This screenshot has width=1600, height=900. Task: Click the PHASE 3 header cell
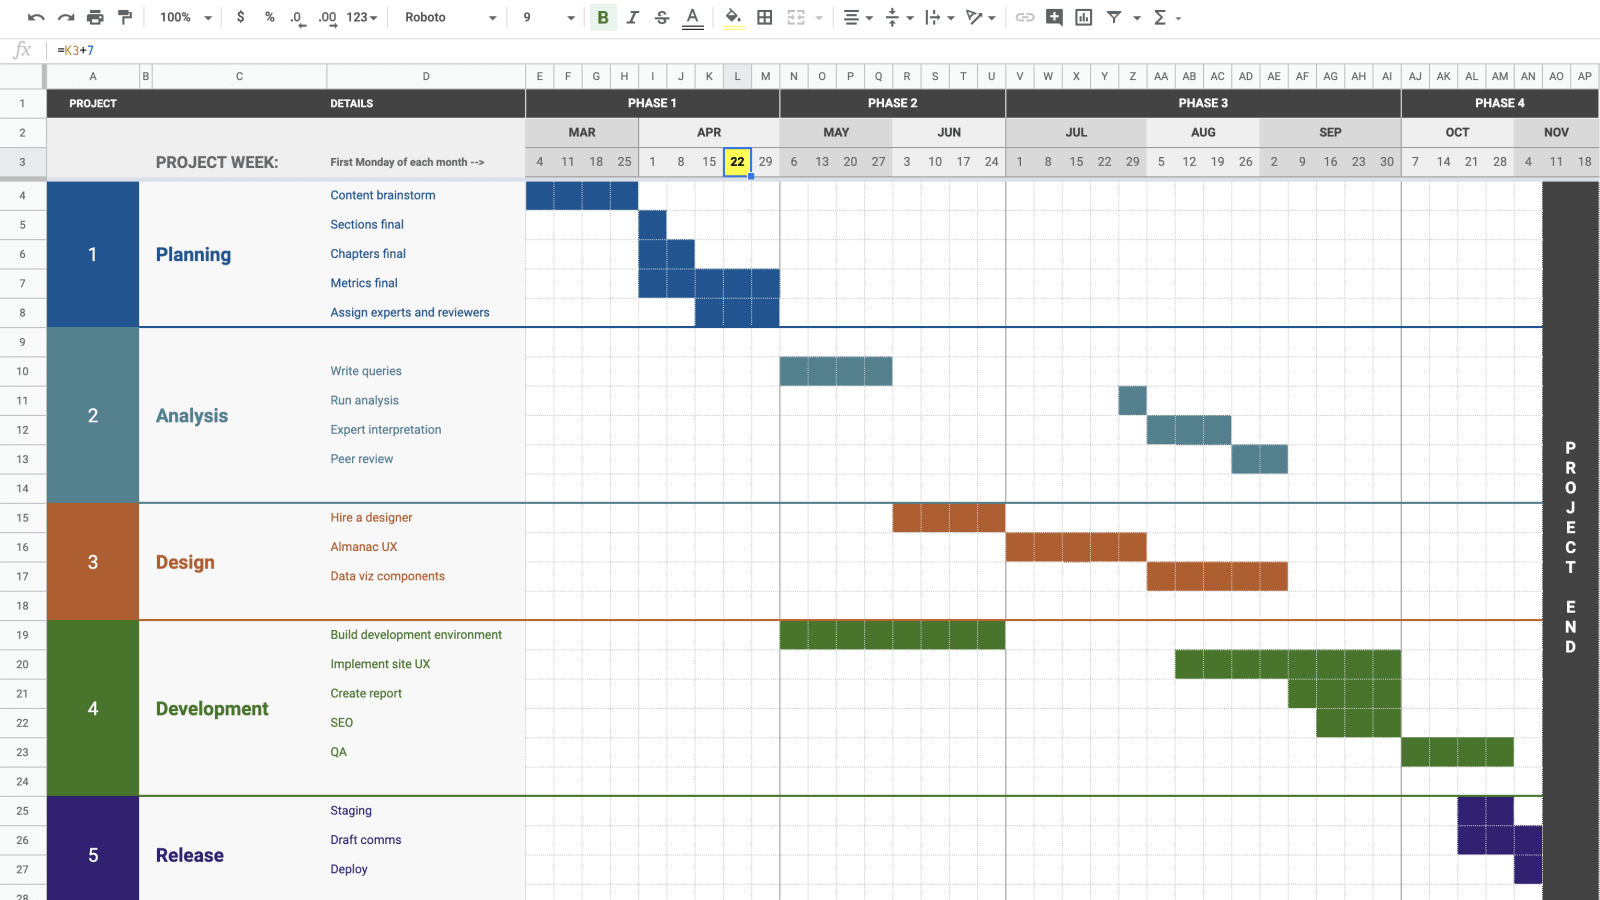1203,103
